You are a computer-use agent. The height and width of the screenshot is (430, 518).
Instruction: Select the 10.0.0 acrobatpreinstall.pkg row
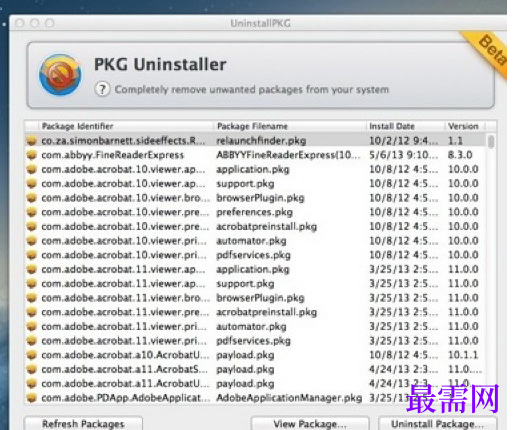(255, 226)
